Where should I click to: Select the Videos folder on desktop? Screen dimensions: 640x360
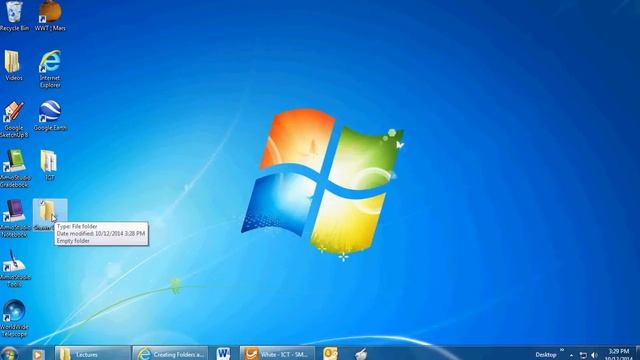pyautogui.click(x=13, y=65)
